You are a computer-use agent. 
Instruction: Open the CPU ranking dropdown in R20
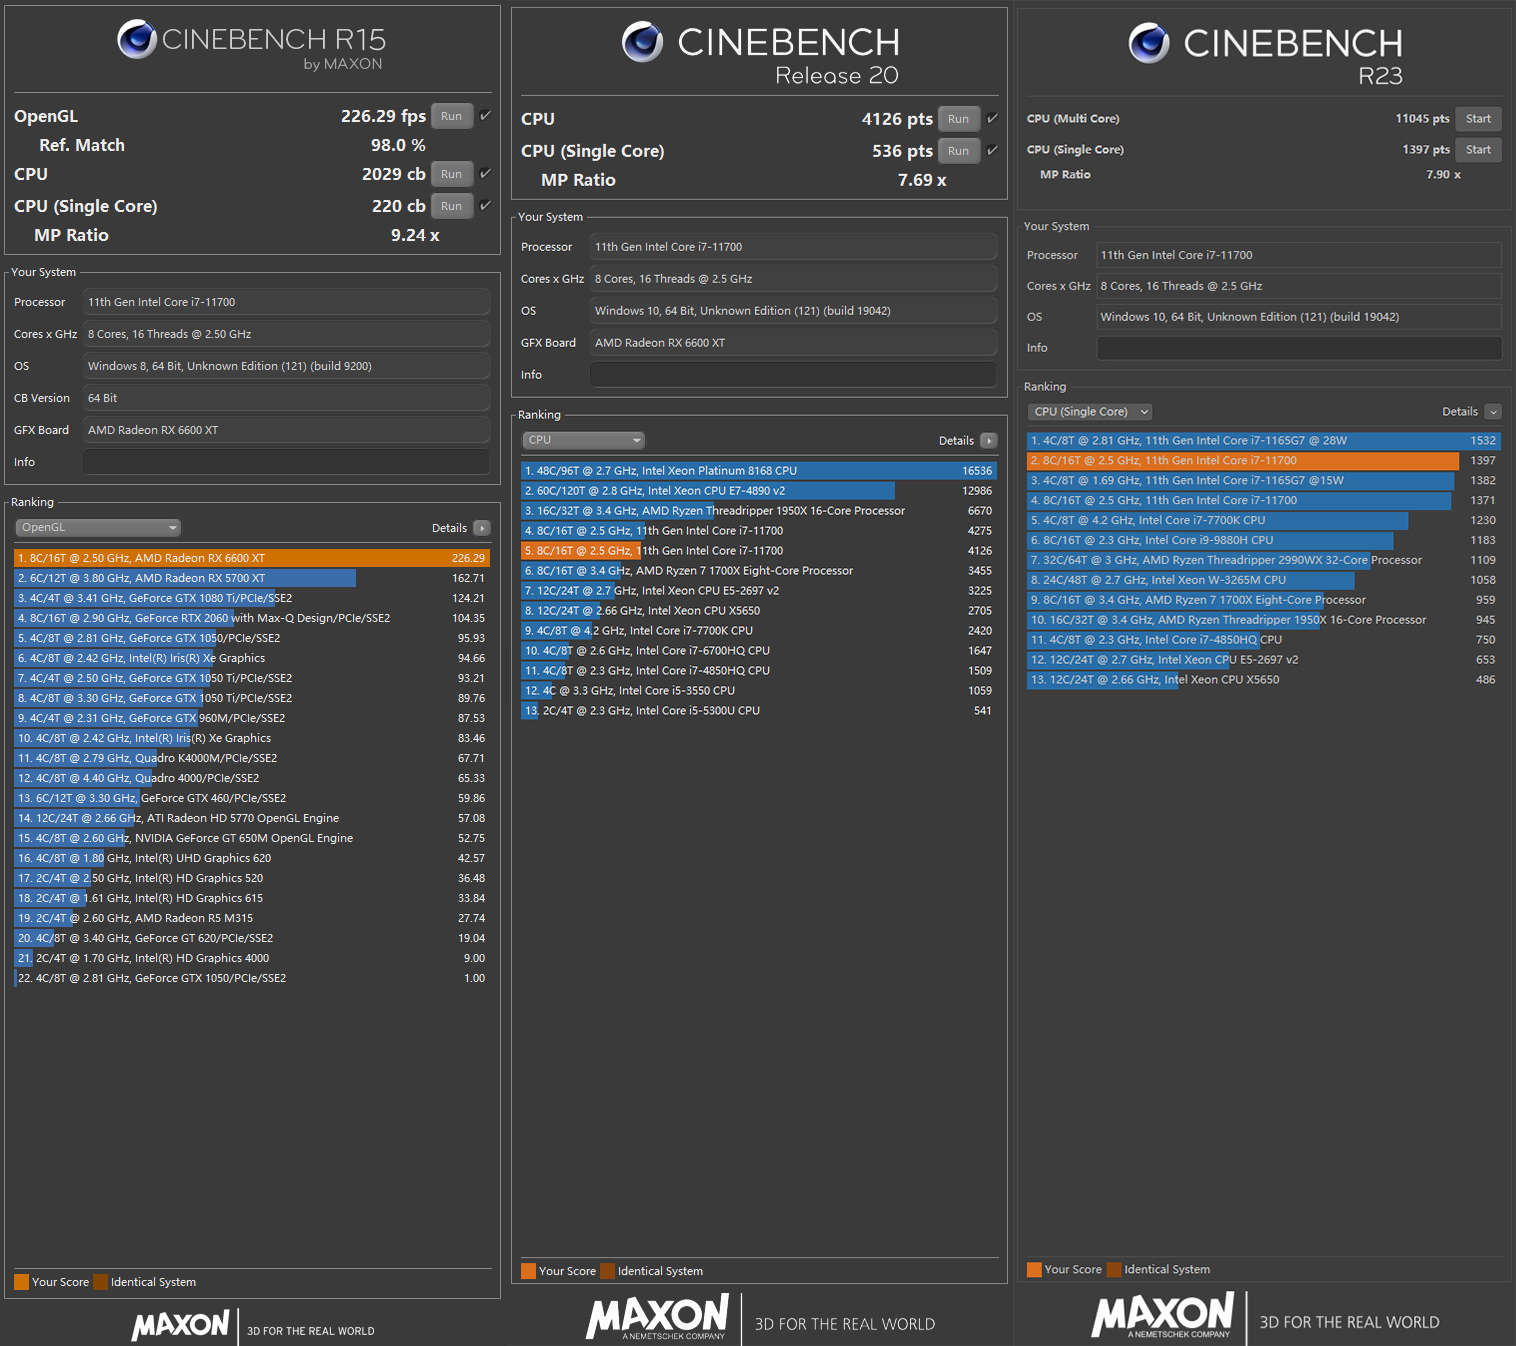(x=583, y=441)
